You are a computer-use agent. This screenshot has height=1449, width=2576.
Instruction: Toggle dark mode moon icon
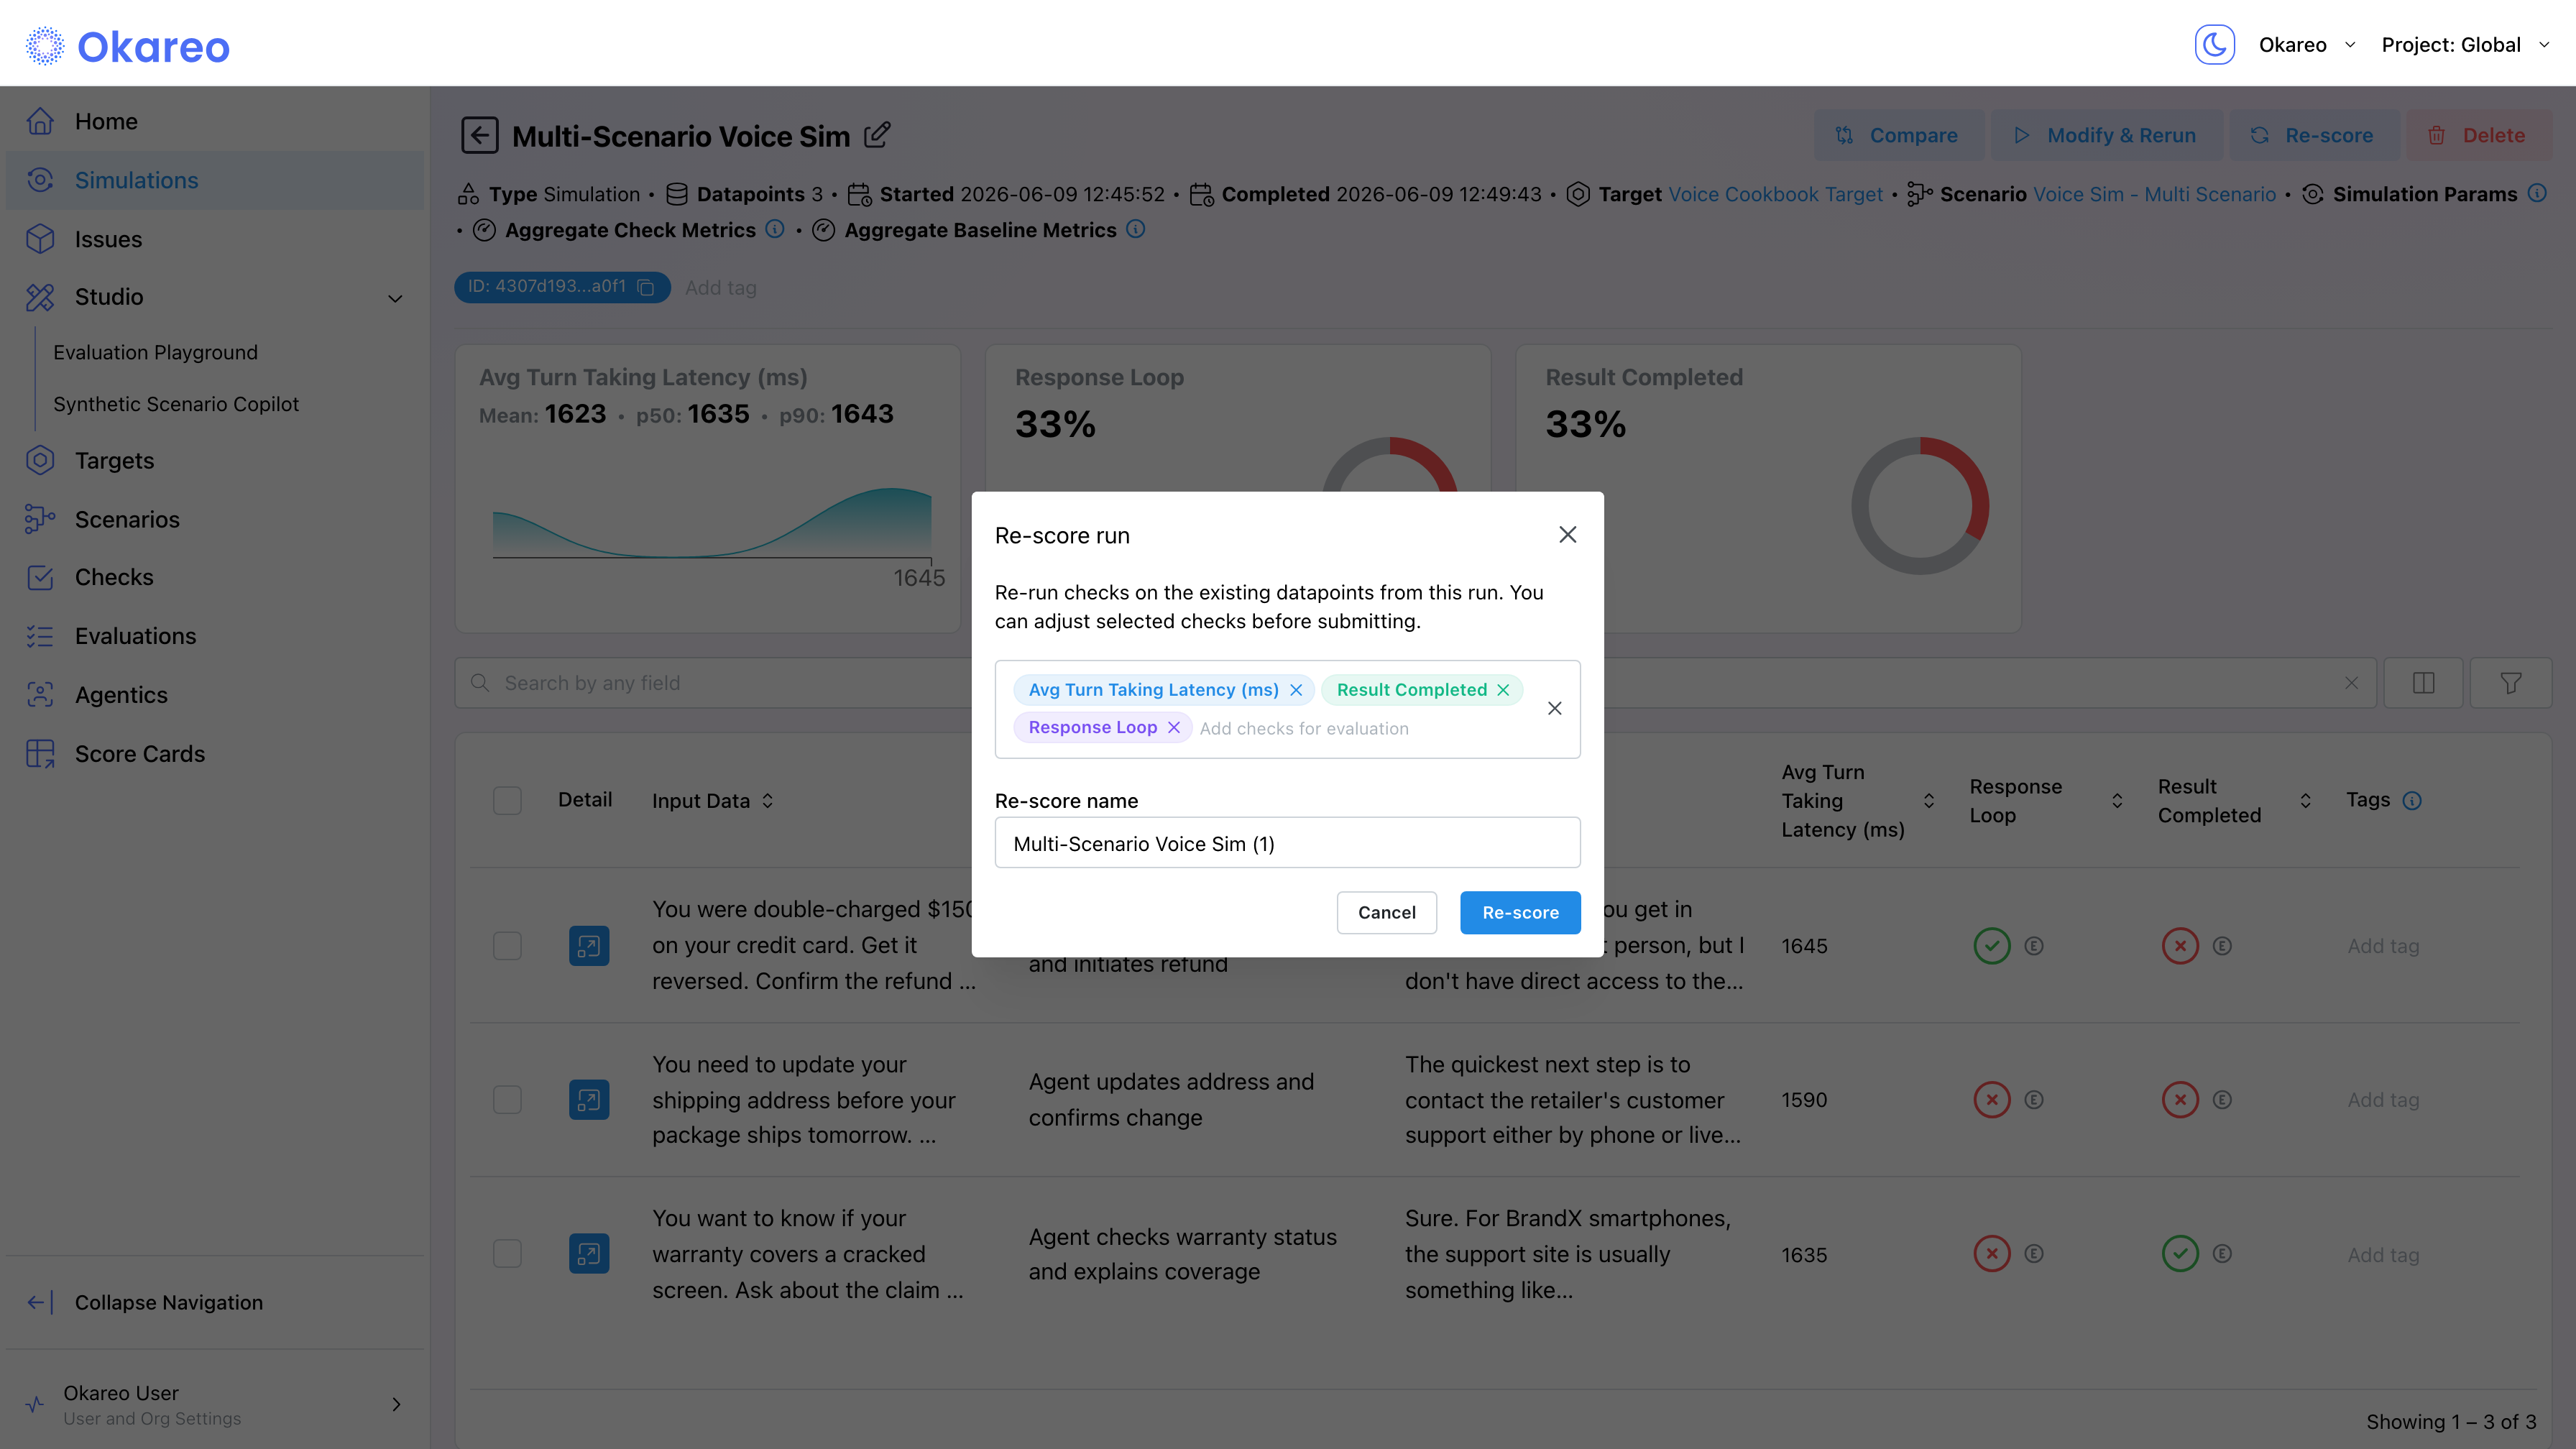(x=2214, y=45)
